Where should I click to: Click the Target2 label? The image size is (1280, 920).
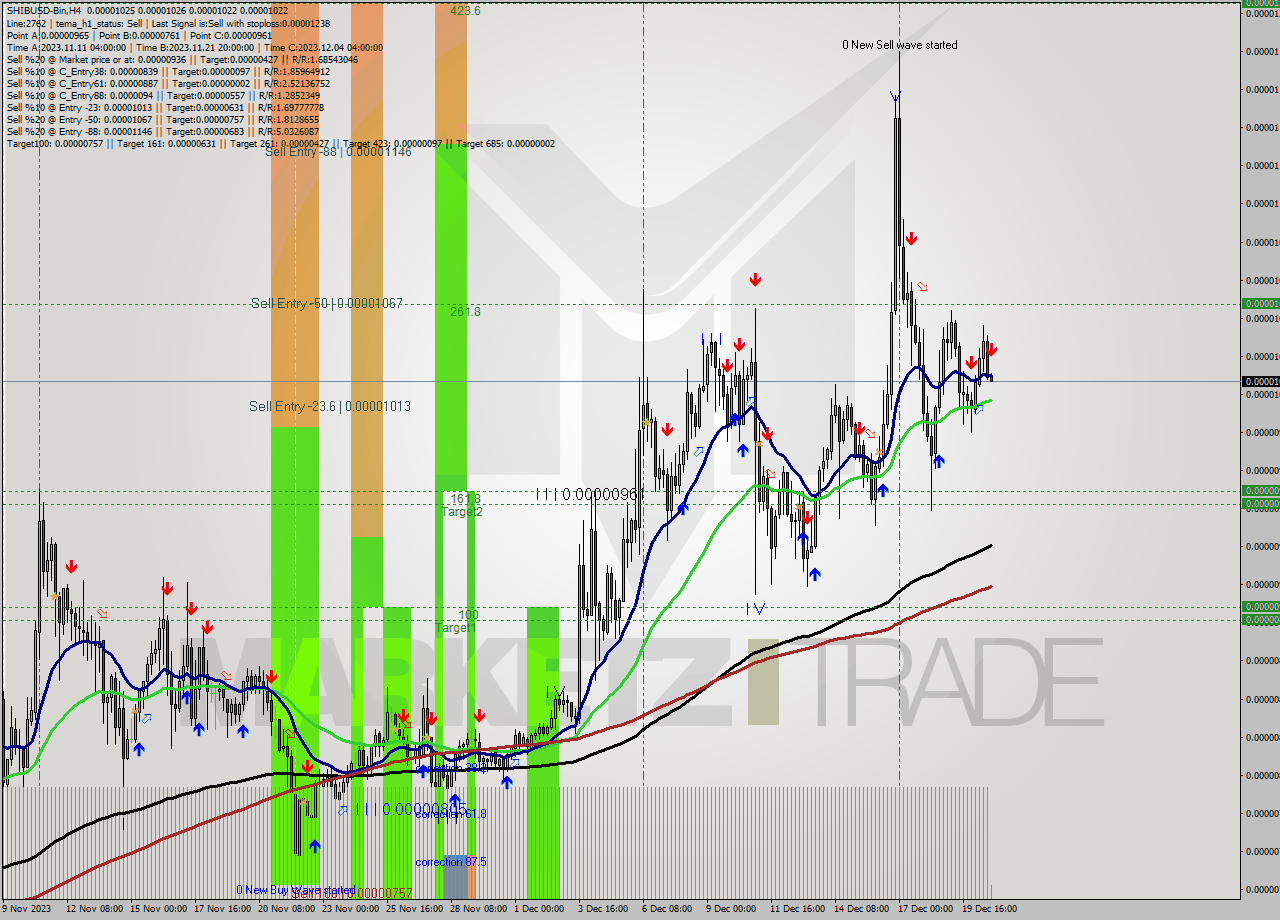pos(463,511)
